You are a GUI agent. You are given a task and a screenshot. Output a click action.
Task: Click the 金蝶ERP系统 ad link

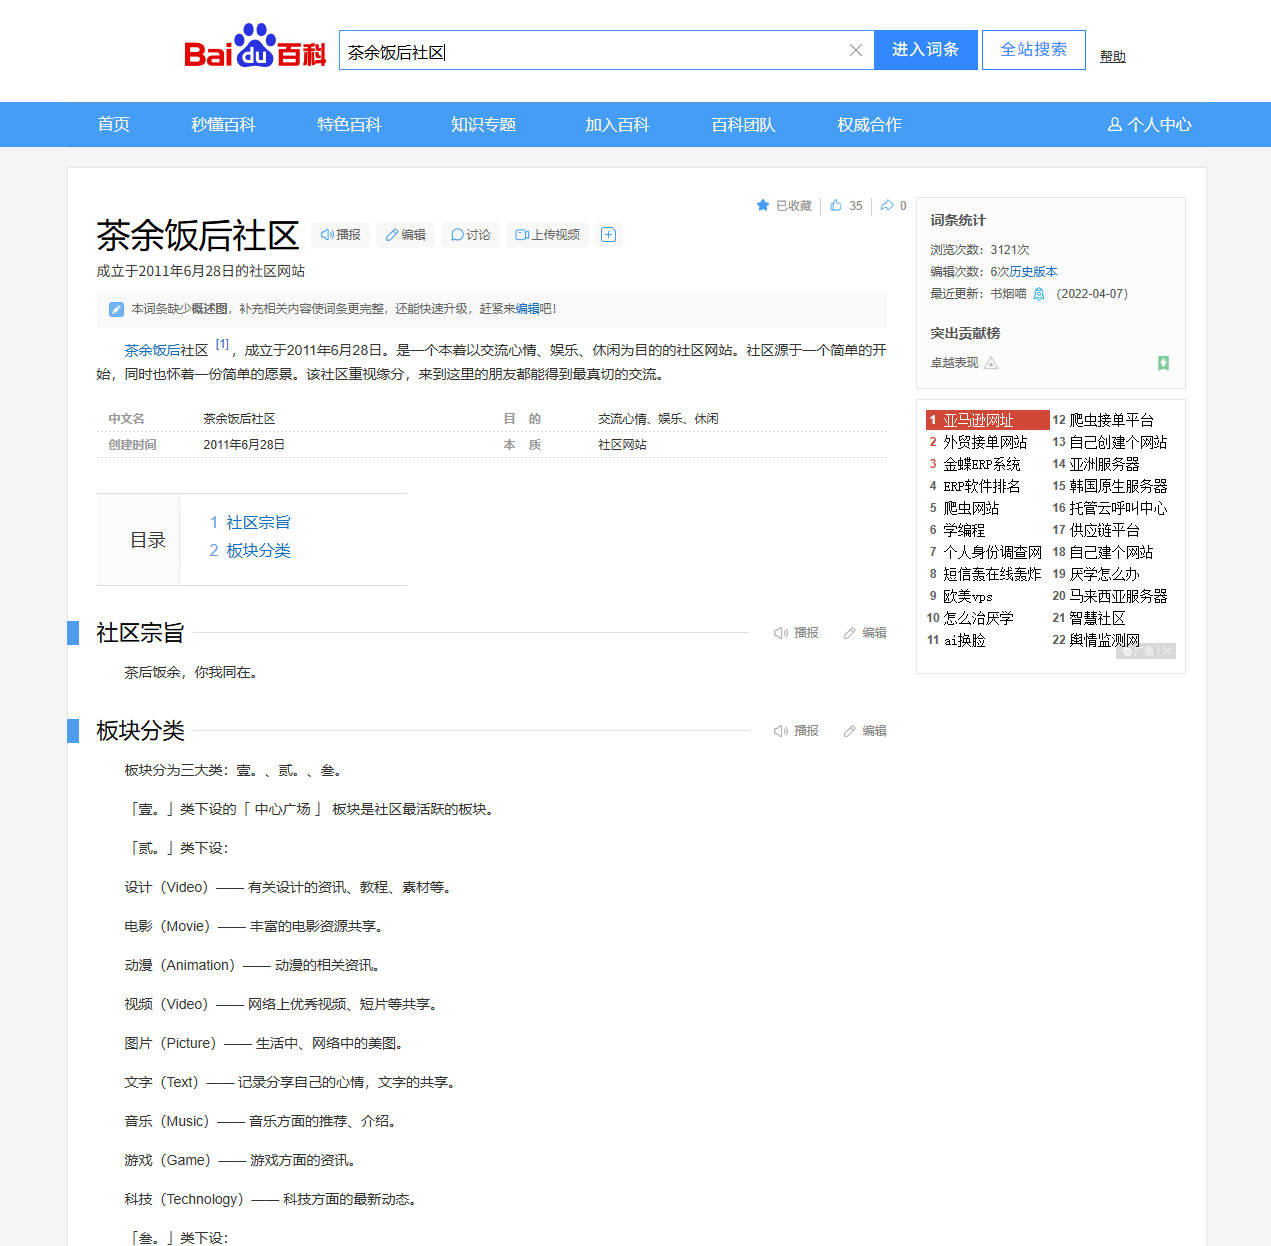pyautogui.click(x=982, y=464)
